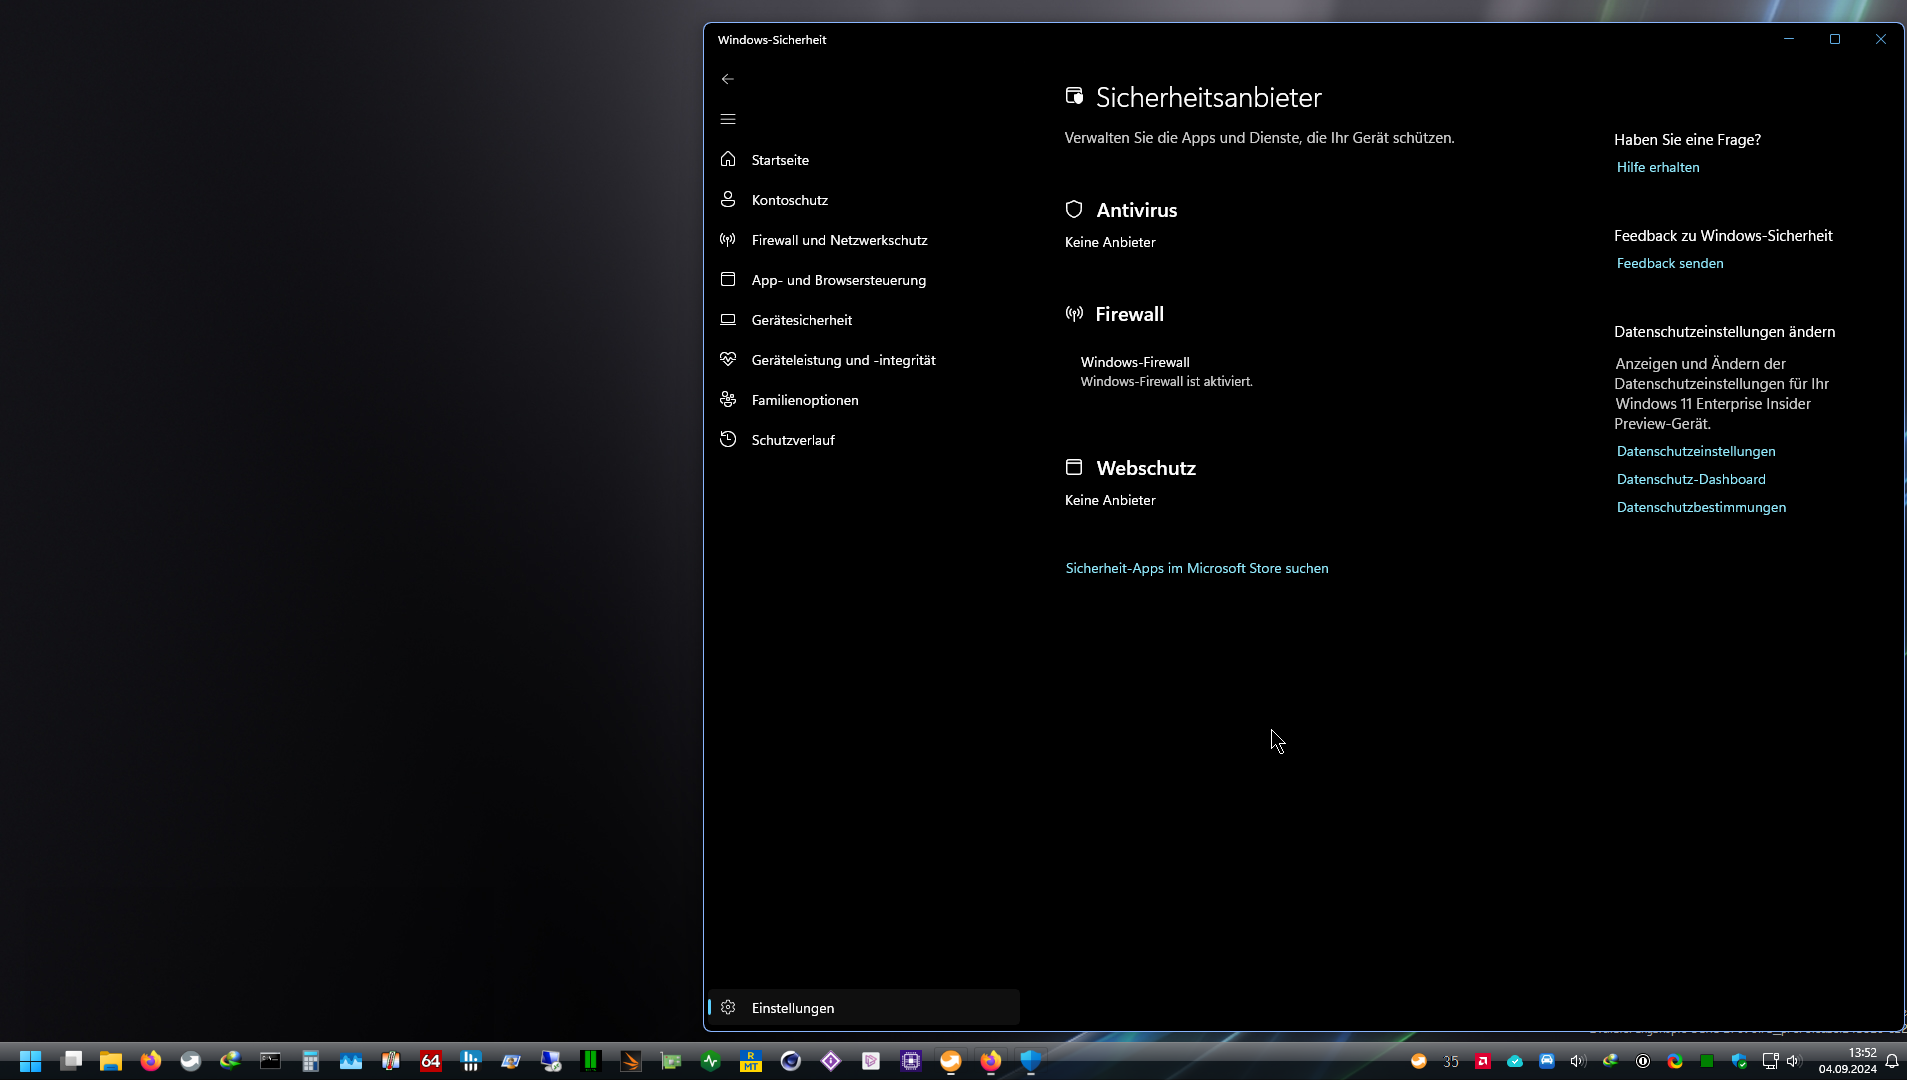
Task: Click the blue car tray icon
Action: point(1547,1061)
